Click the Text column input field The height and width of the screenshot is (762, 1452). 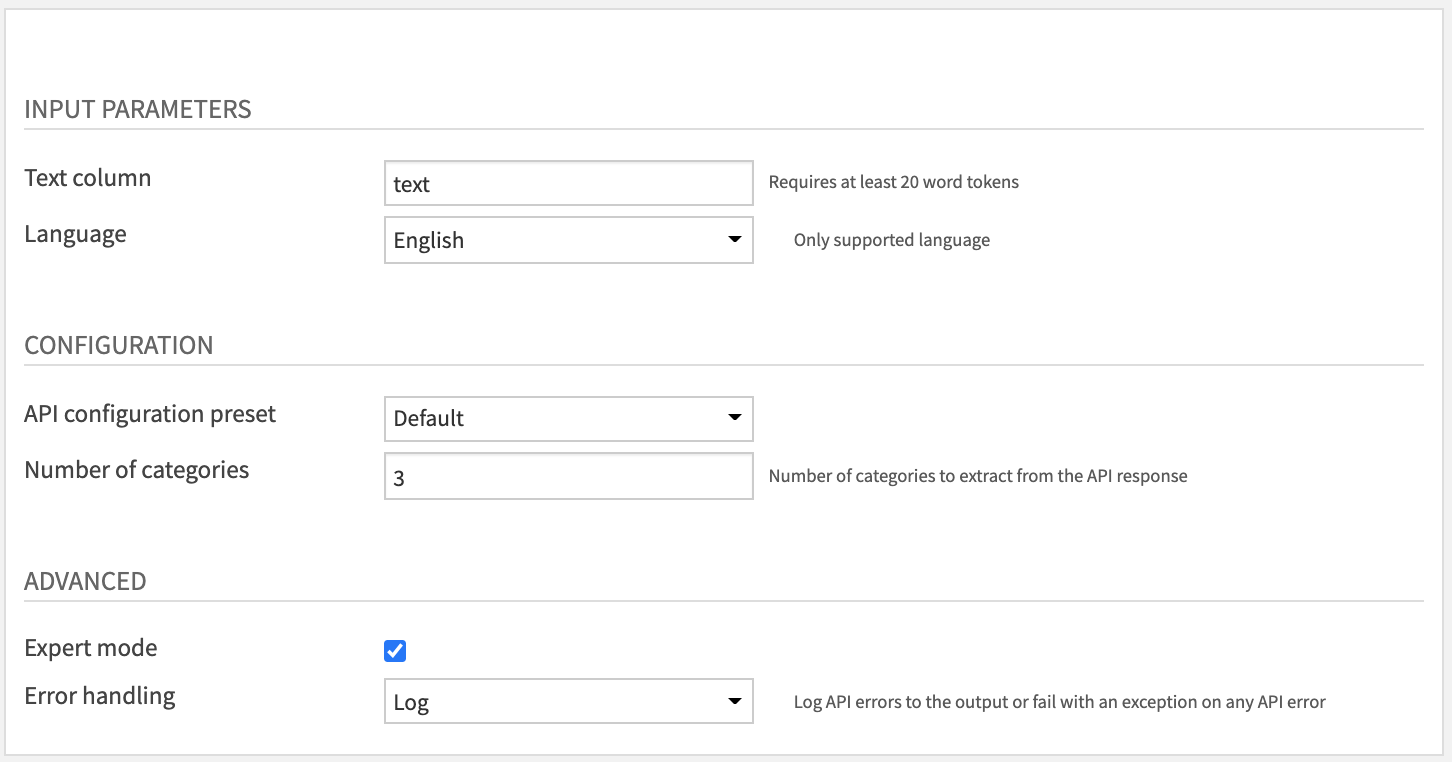(x=568, y=182)
